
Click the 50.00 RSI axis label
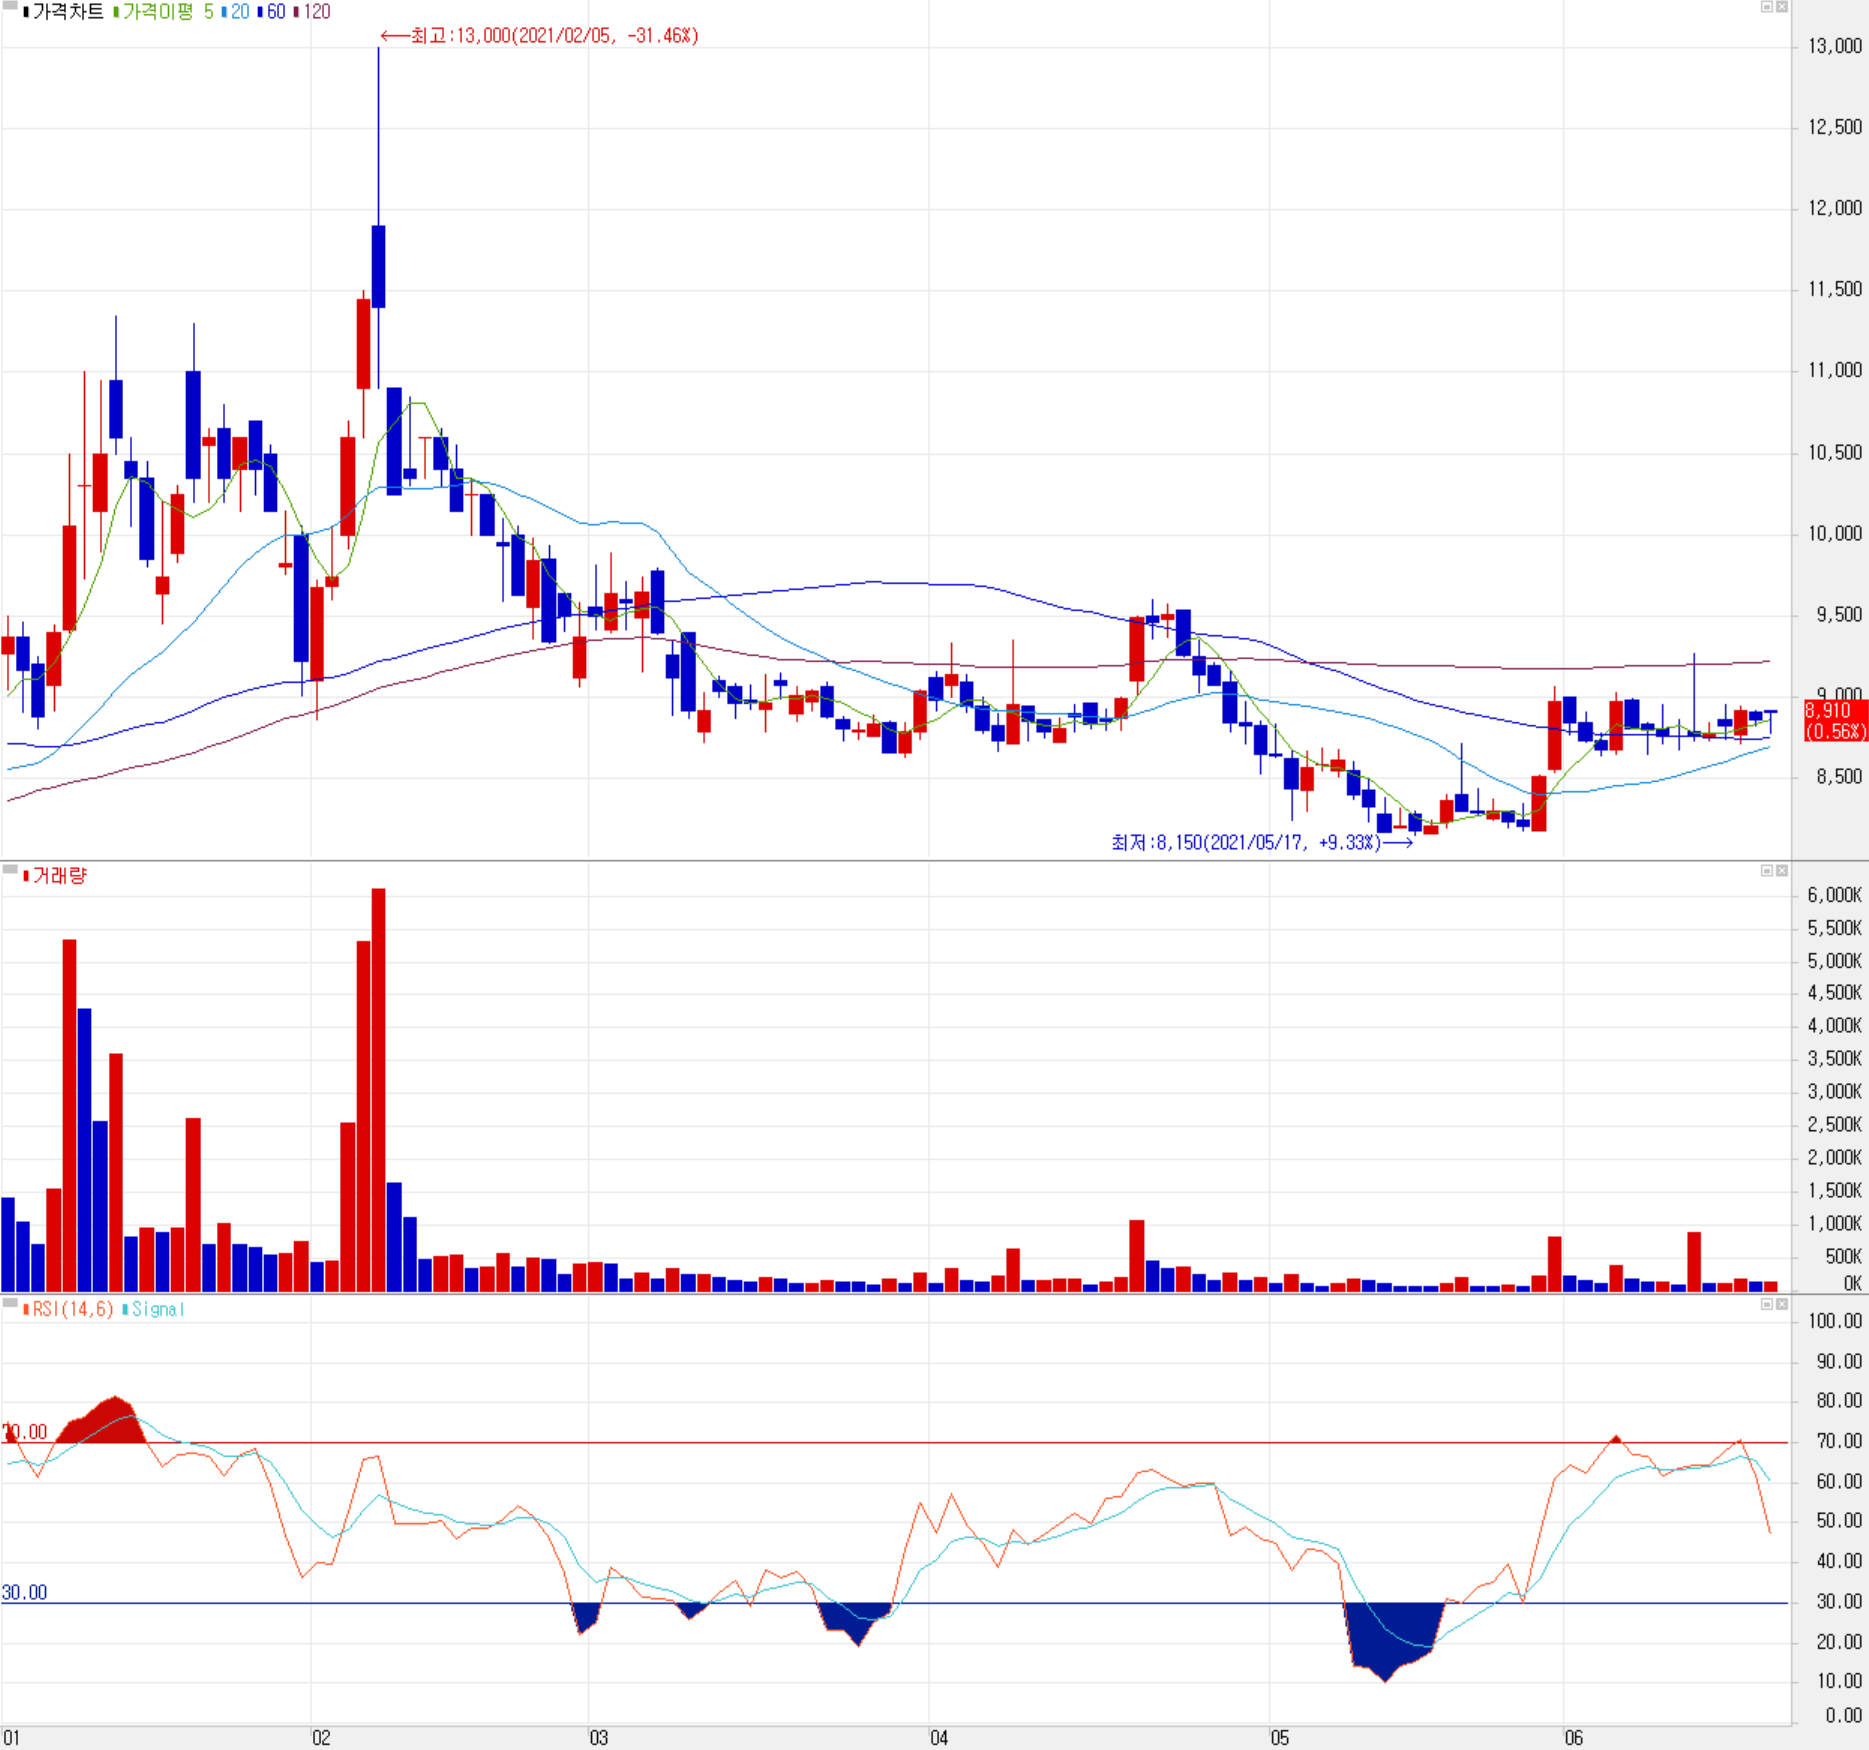(x=1839, y=1521)
